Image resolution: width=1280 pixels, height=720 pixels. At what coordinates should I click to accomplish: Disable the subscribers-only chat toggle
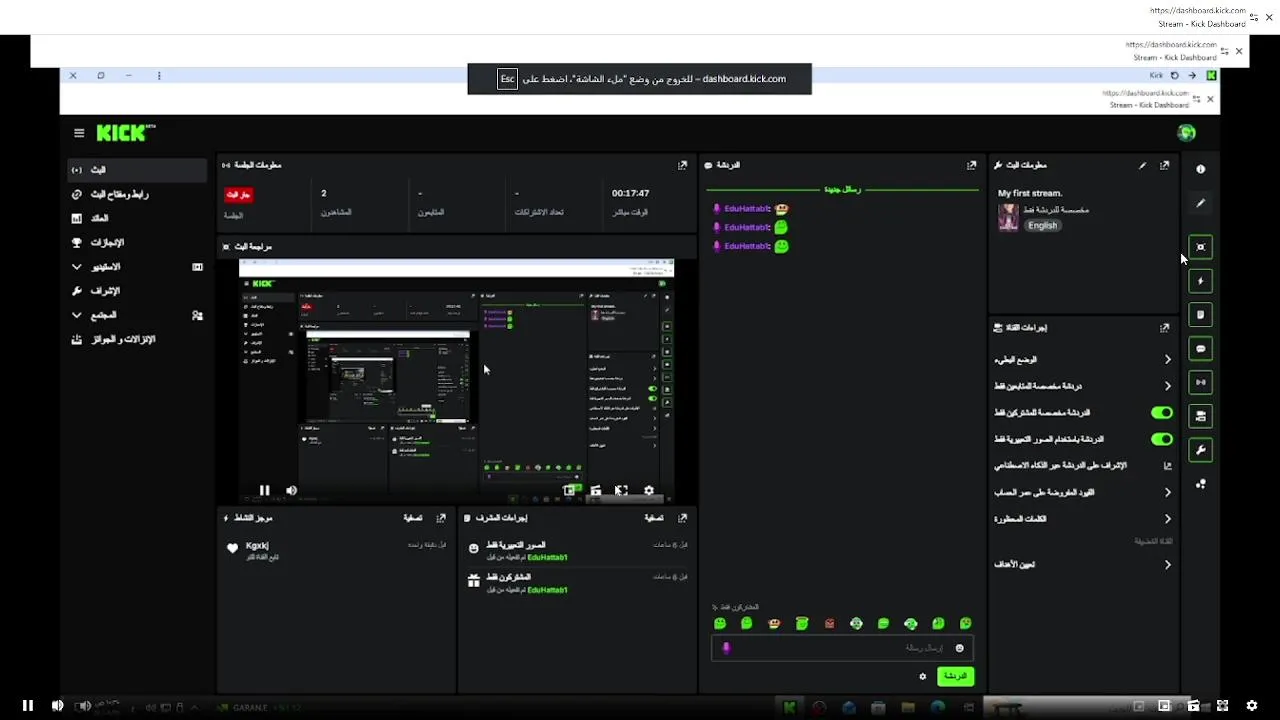pyautogui.click(x=1161, y=413)
